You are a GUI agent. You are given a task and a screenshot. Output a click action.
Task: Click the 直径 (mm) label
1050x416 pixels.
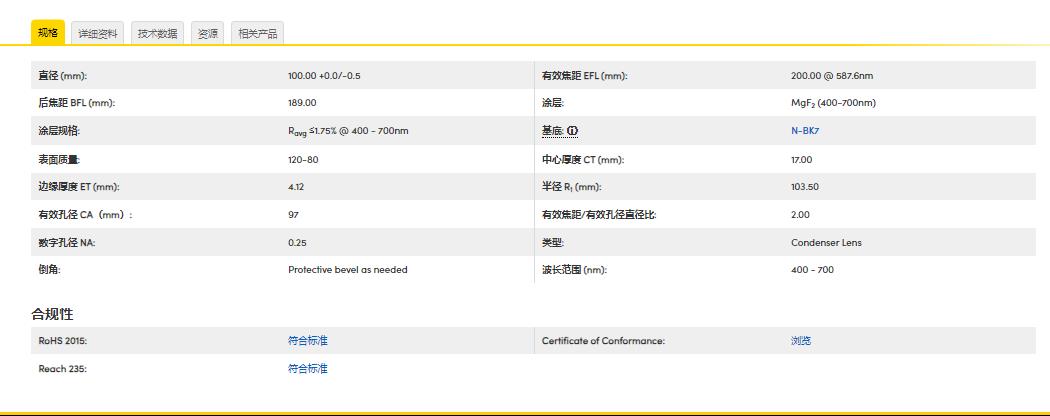63,76
